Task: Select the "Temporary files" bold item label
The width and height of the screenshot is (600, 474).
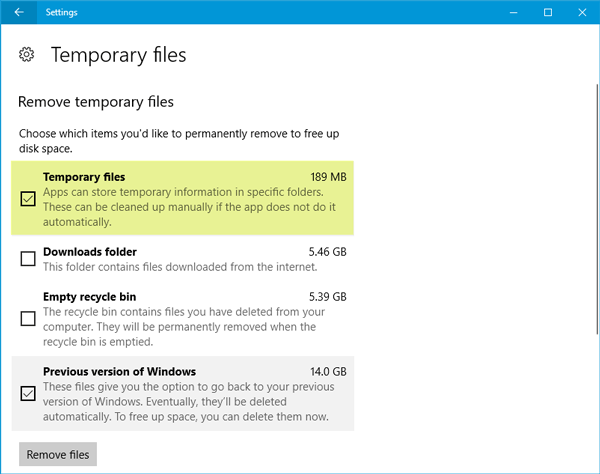Action: click(84, 177)
